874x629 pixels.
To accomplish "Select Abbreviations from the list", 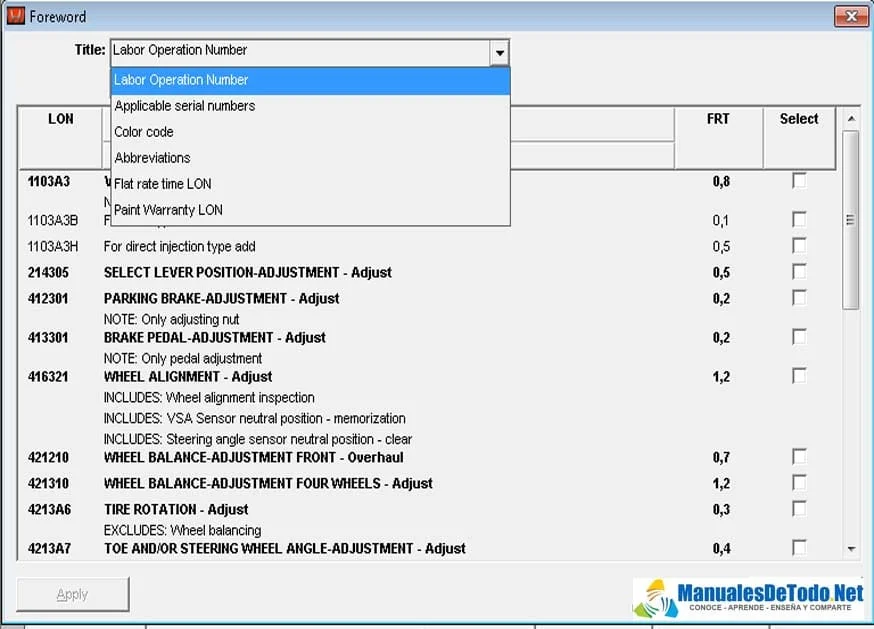I will point(310,158).
